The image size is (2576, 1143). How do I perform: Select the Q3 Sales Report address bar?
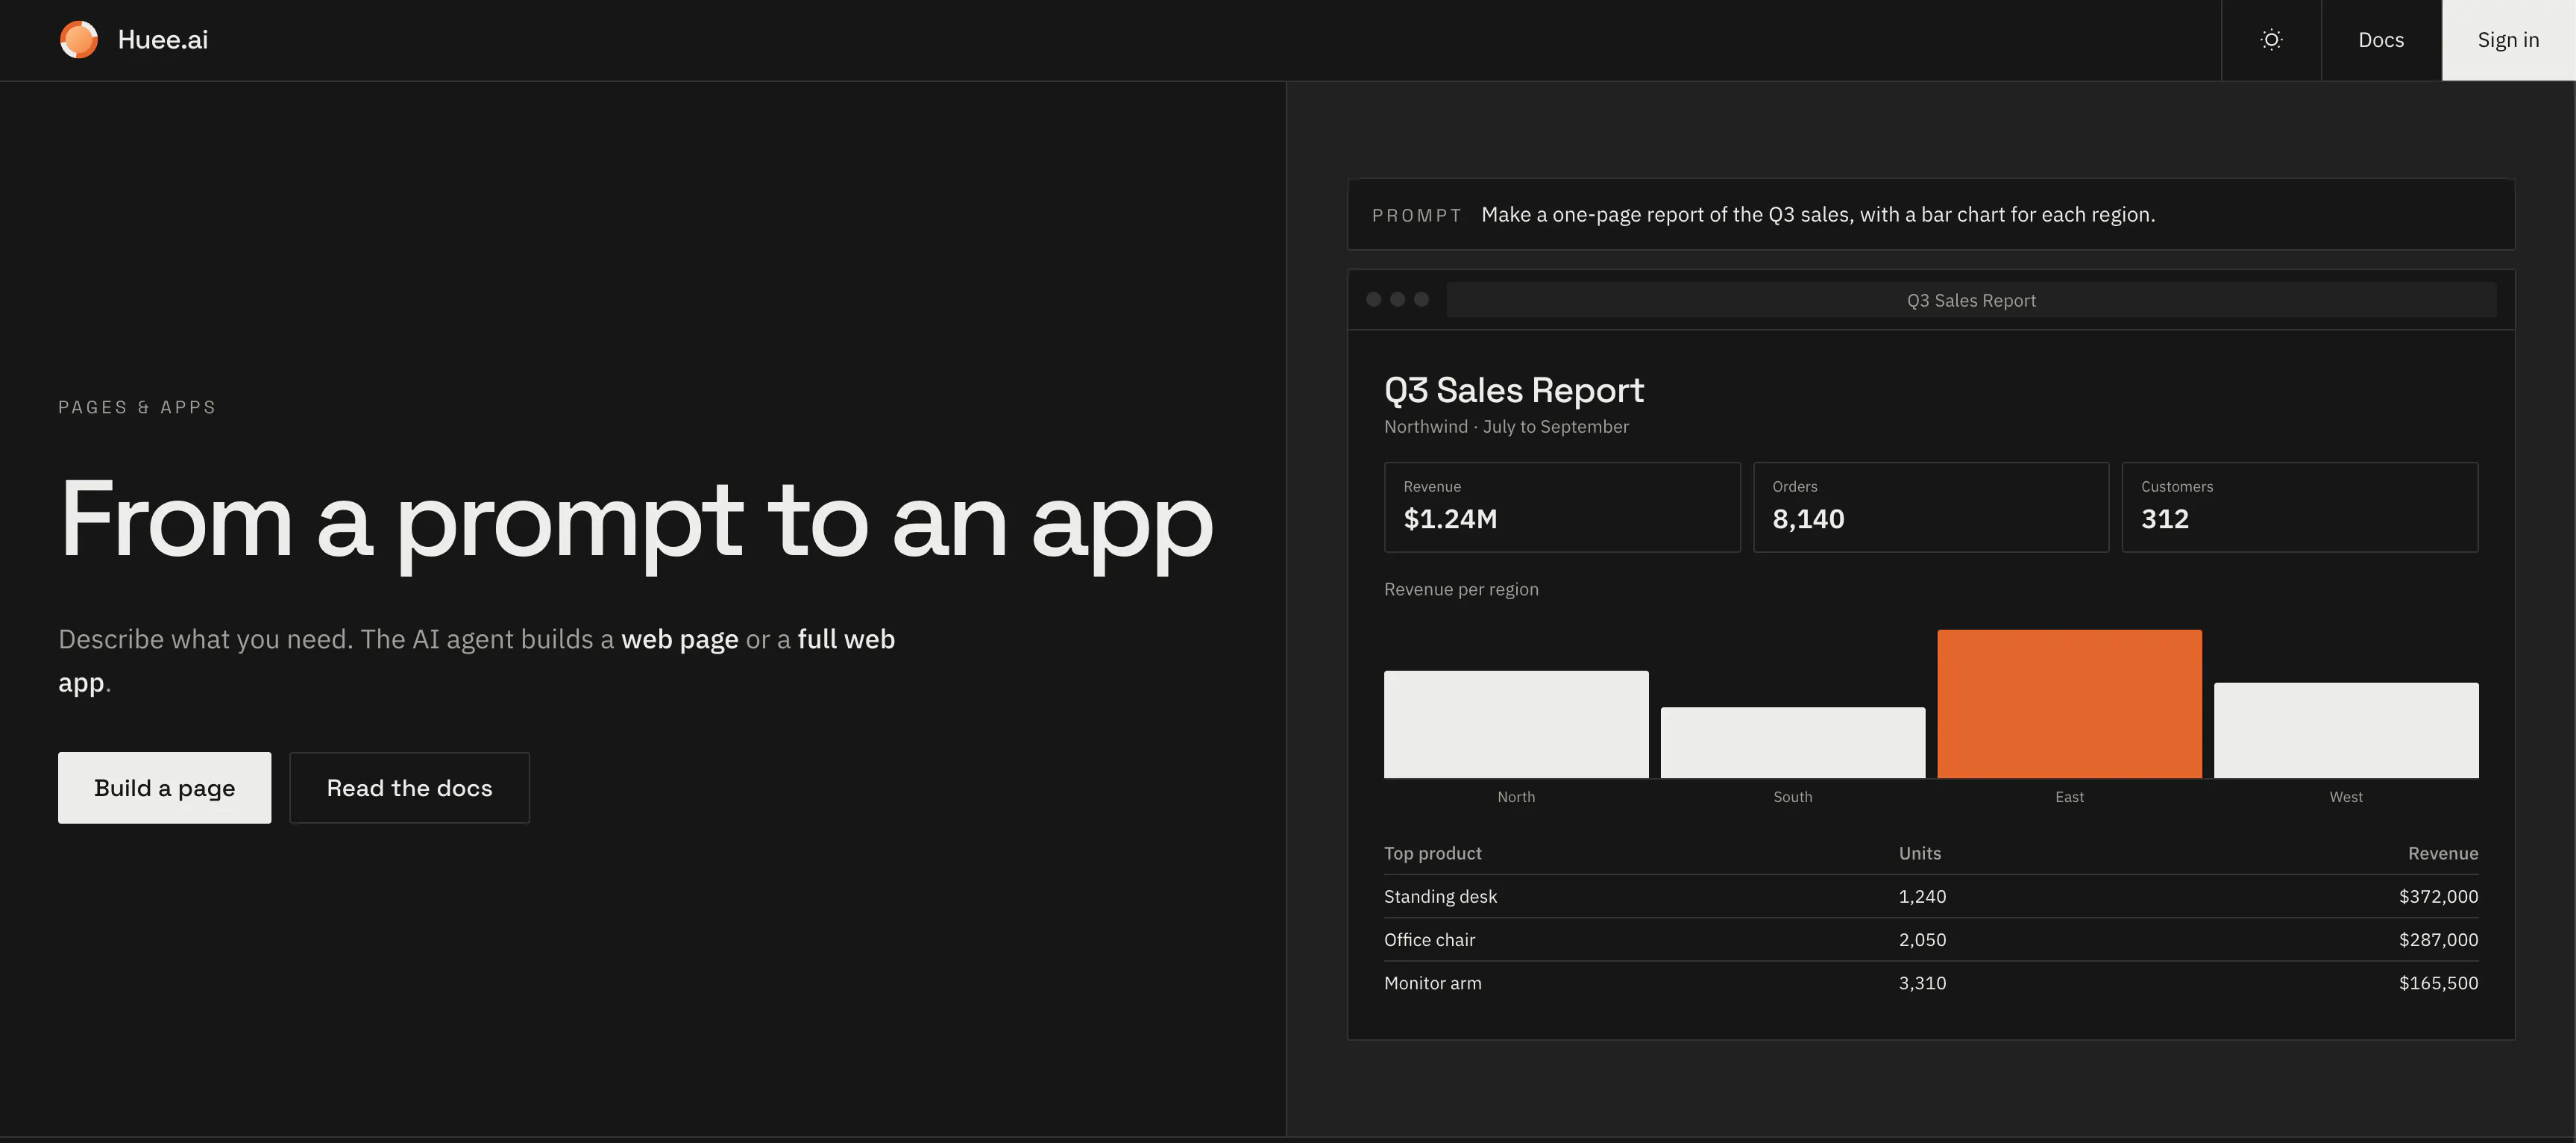click(1971, 300)
